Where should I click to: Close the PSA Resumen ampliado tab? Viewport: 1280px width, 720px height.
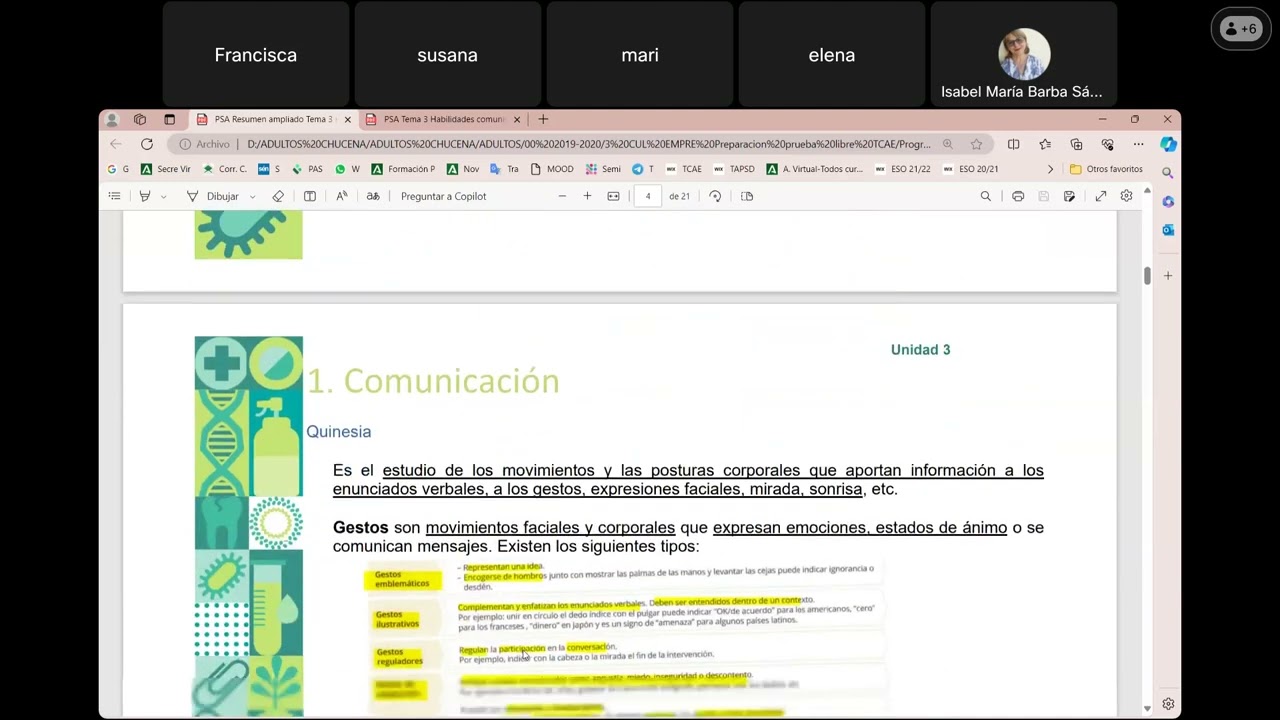click(347, 119)
